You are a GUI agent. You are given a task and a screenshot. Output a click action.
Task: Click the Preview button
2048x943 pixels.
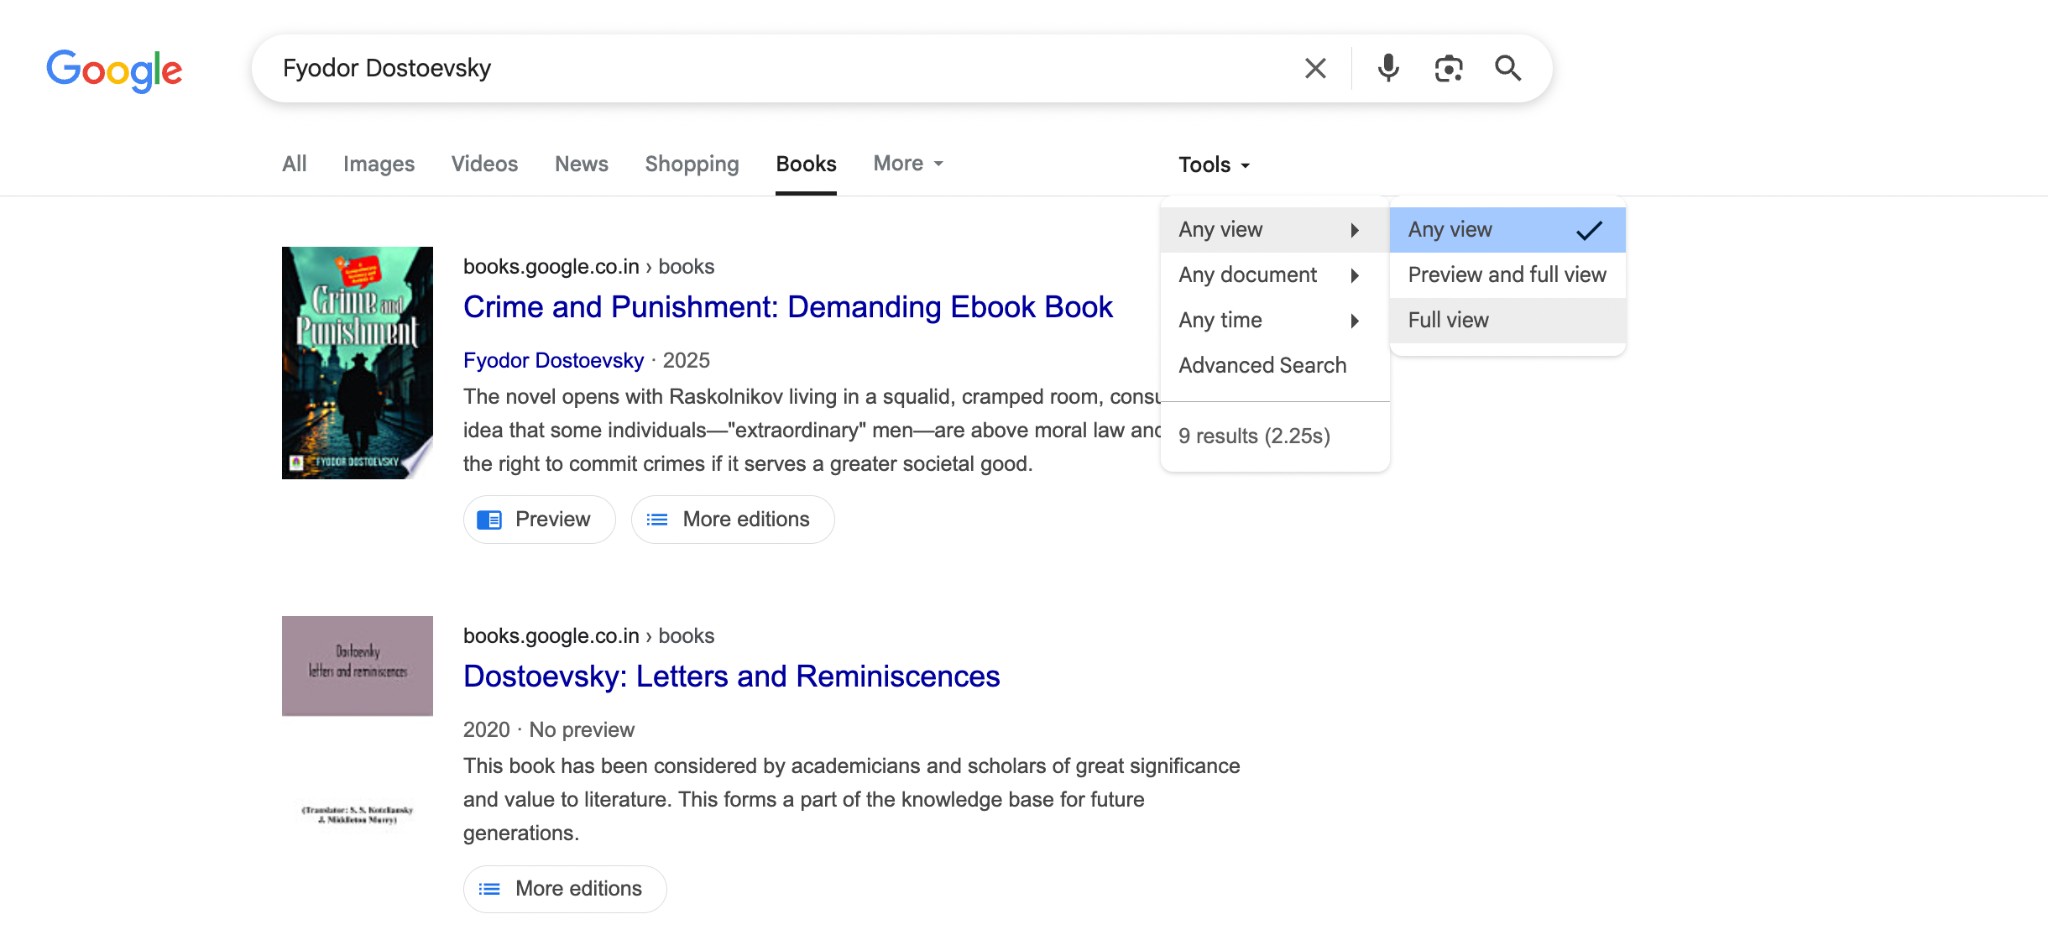539,520
